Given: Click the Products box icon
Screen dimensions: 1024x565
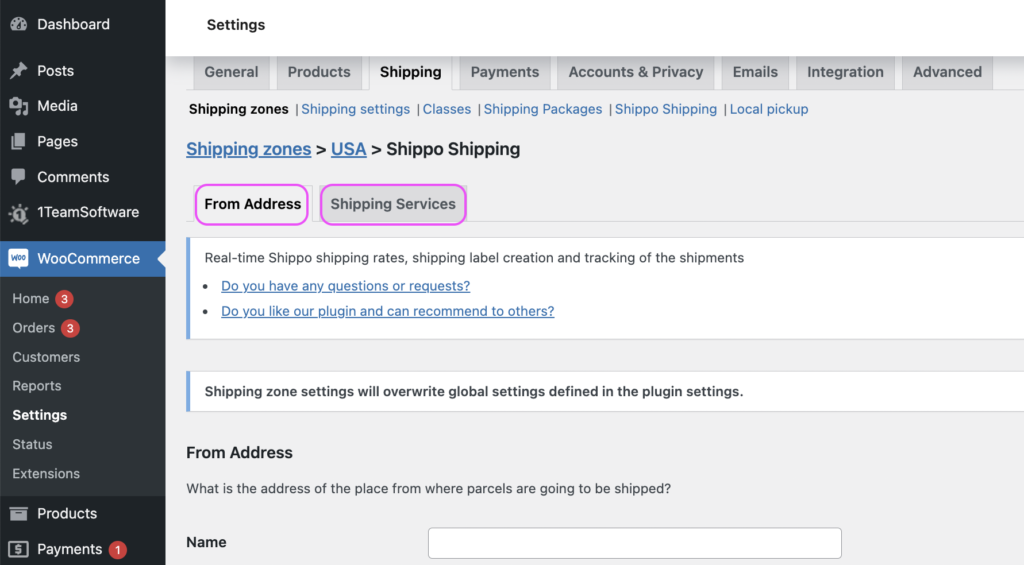Looking at the screenshot, I should (18, 514).
